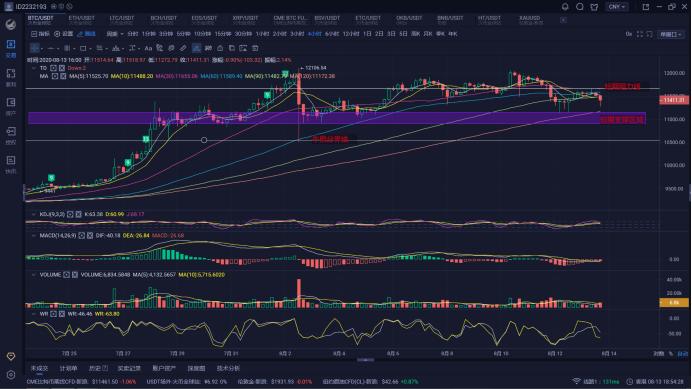Open the skin theme shirt icon
Viewport: 692px width, 389px height.
tap(594, 7)
